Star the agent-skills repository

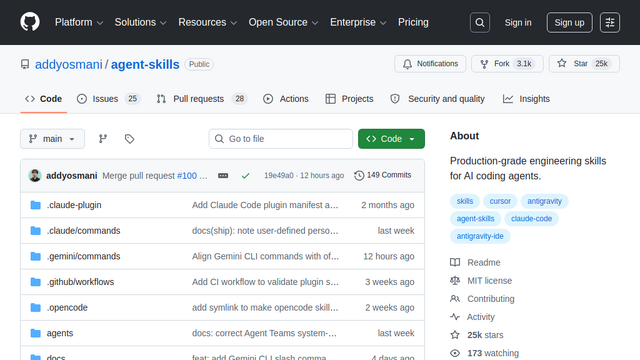[584, 64]
